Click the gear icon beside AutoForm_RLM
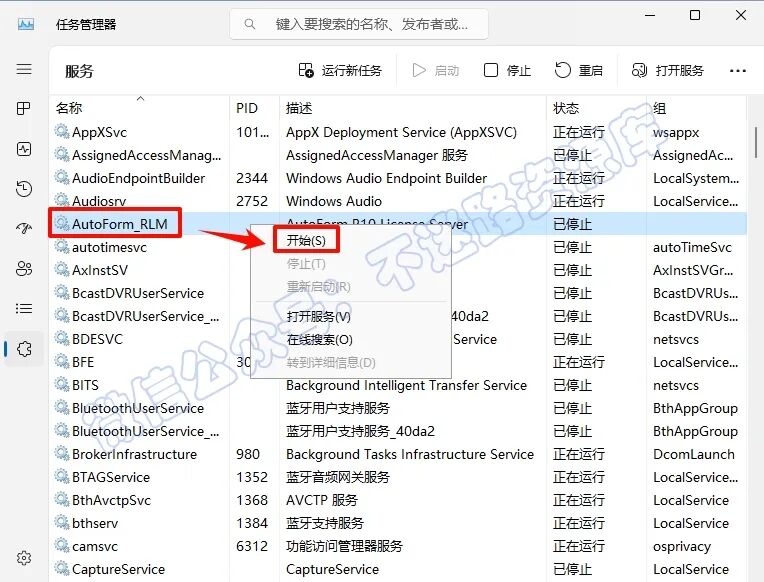The image size is (764, 582). coord(61,223)
